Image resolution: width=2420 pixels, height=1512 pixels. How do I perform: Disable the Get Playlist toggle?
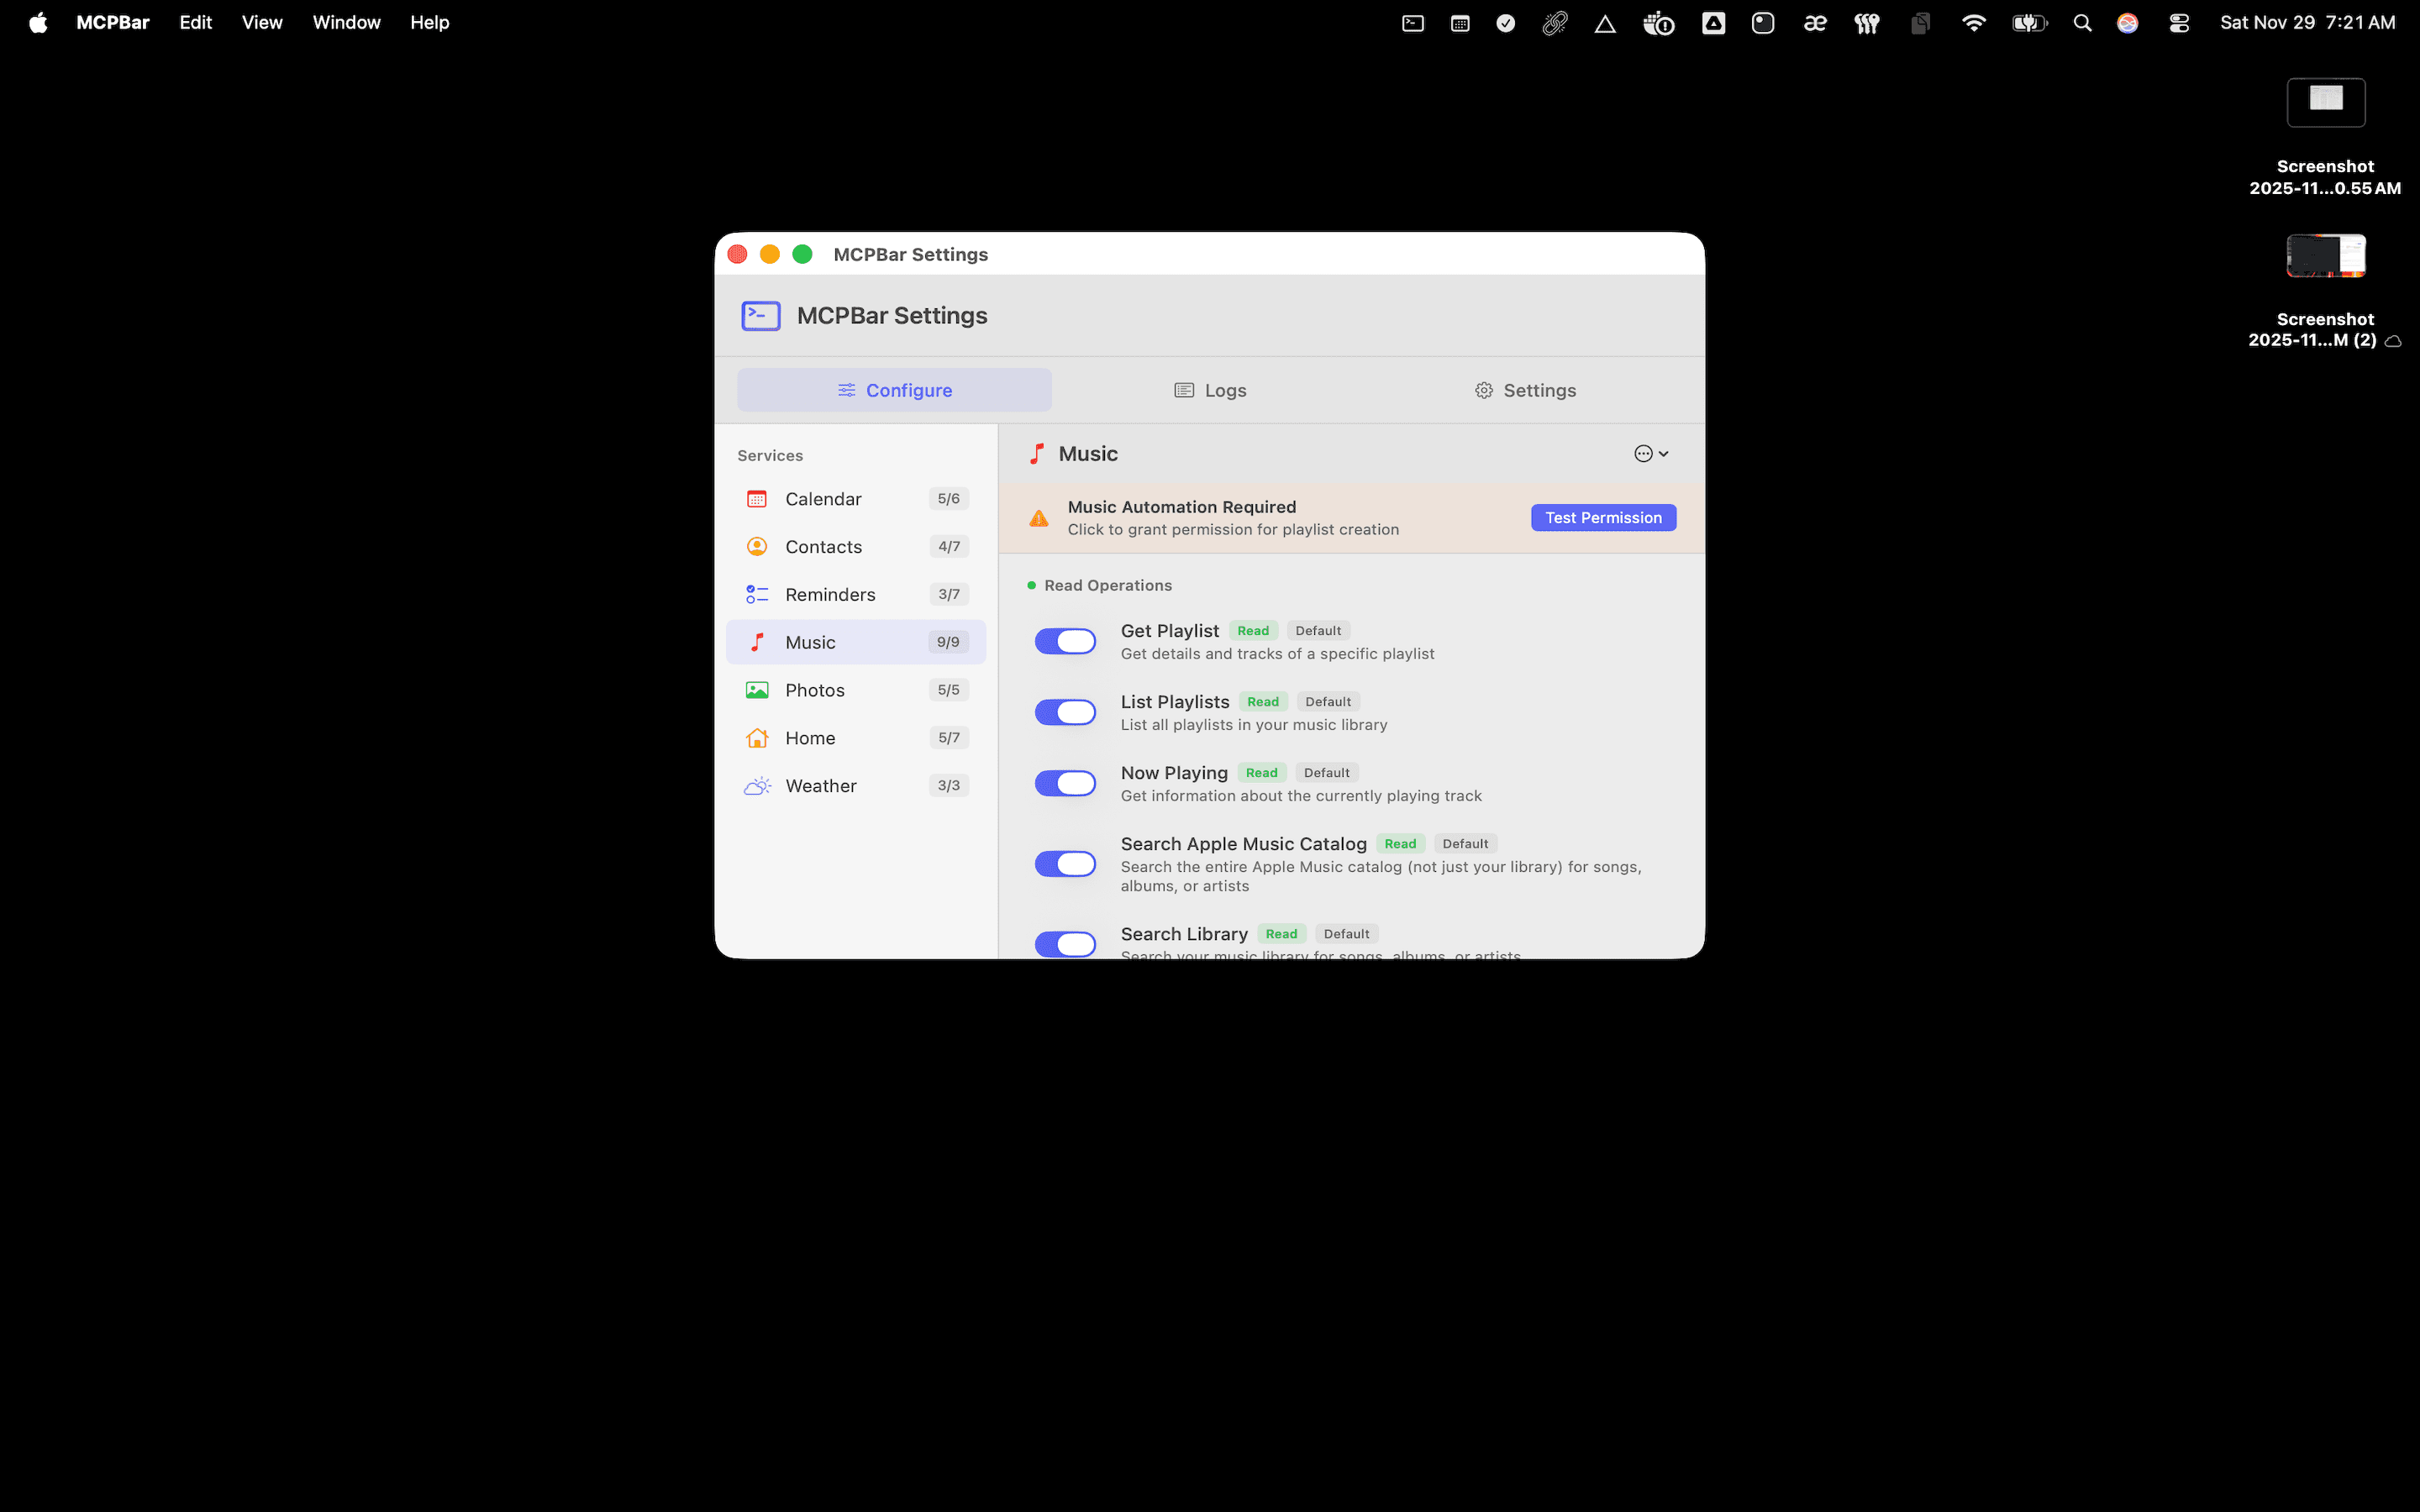click(x=1065, y=640)
